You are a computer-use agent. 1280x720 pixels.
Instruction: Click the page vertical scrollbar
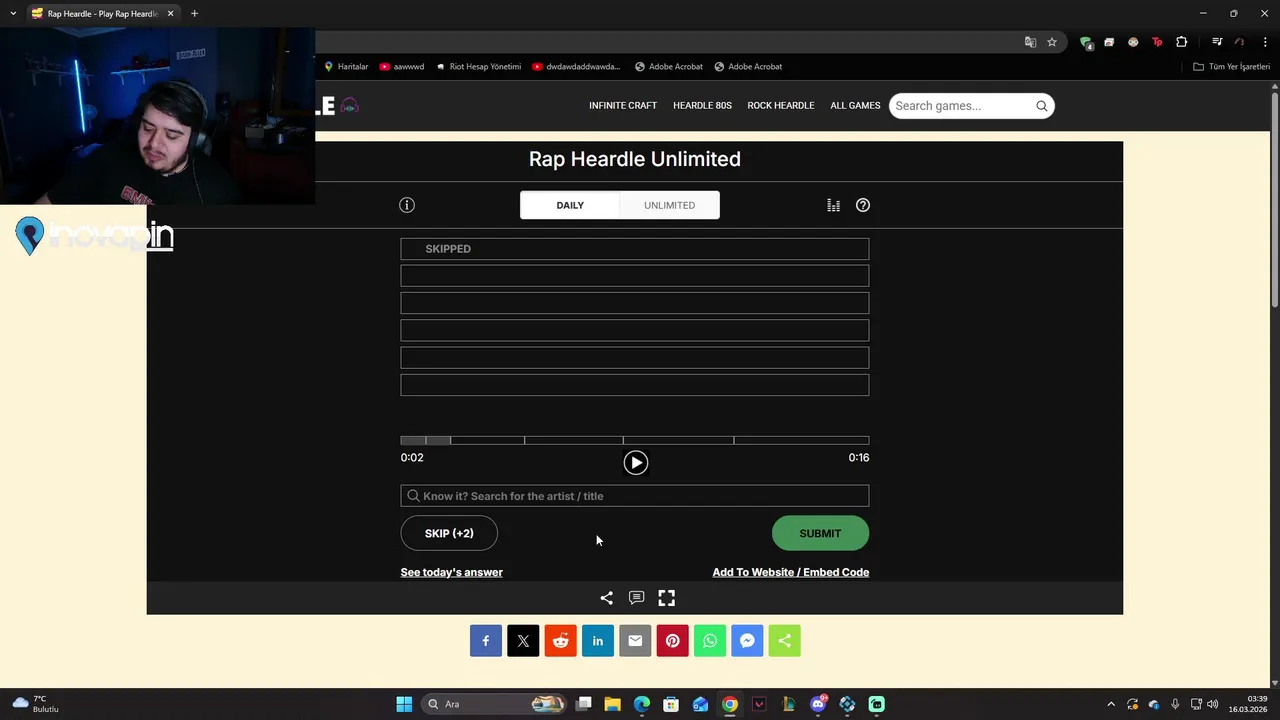(x=1275, y=200)
